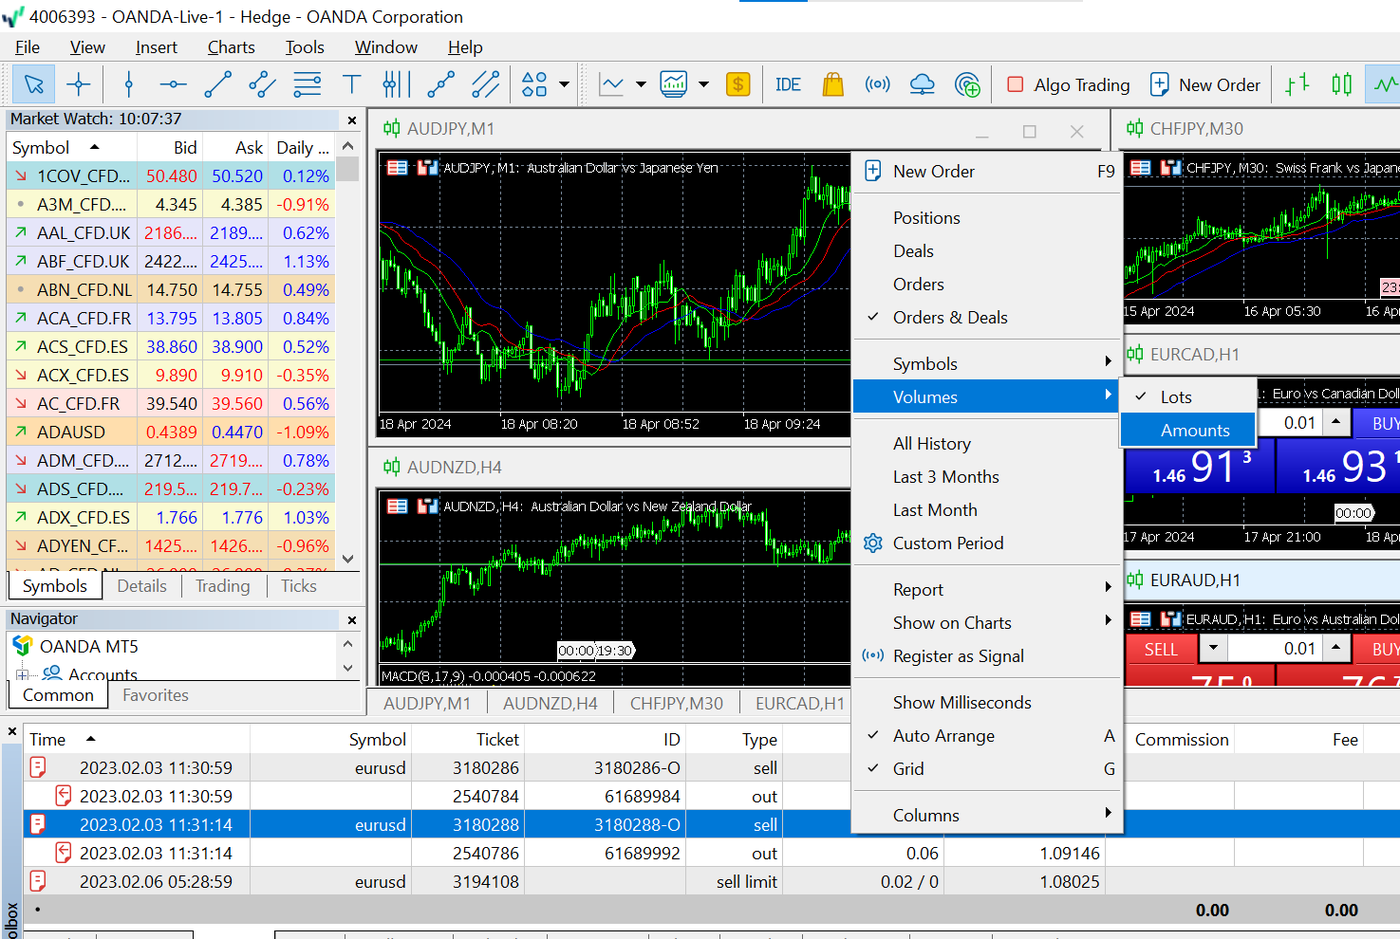The image size is (1400, 939).
Task: Choose the Horizontal Line drawing tool
Action: (172, 84)
